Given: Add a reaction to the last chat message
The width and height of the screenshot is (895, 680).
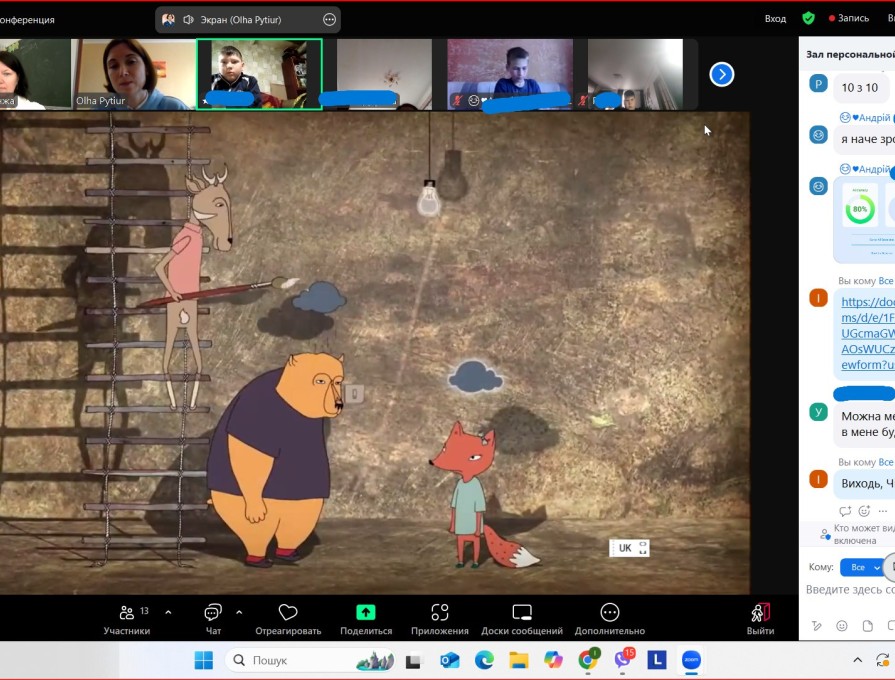Looking at the screenshot, I should click(864, 511).
